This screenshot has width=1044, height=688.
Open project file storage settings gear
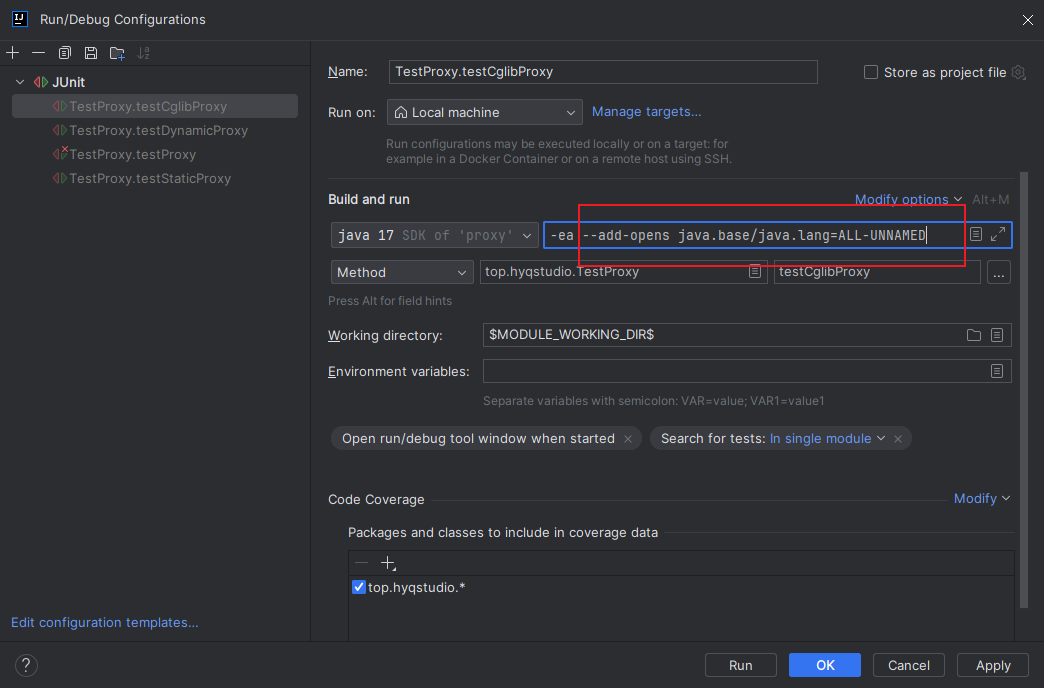tap(1018, 72)
